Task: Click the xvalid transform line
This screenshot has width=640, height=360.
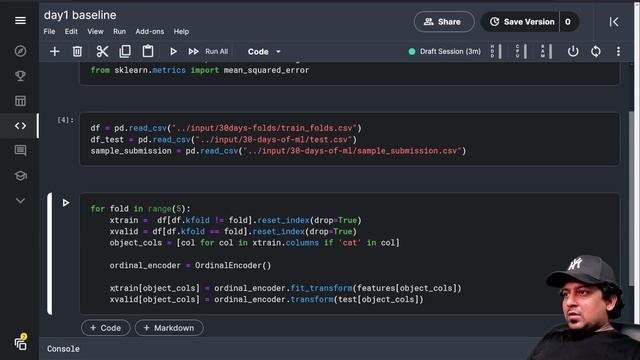Action: tap(267, 299)
